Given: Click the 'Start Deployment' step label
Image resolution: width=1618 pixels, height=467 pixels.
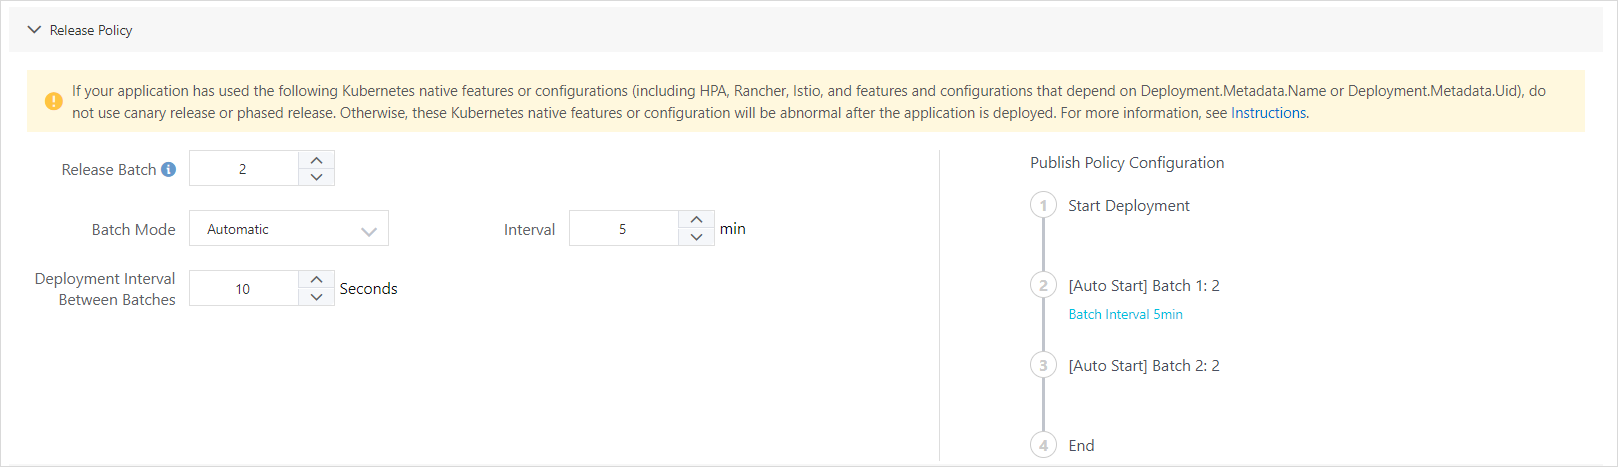Looking at the screenshot, I should [x=1128, y=206].
